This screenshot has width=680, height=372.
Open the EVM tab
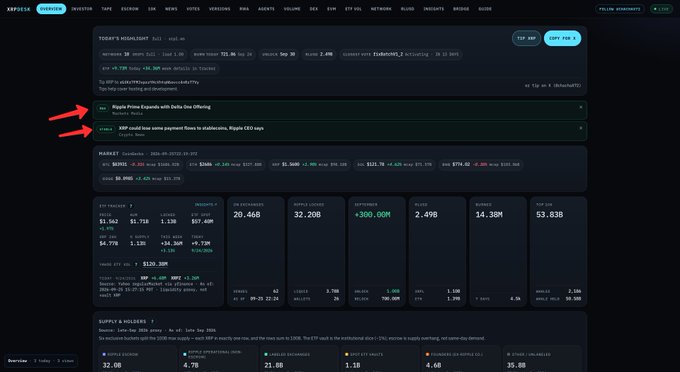[331, 9]
